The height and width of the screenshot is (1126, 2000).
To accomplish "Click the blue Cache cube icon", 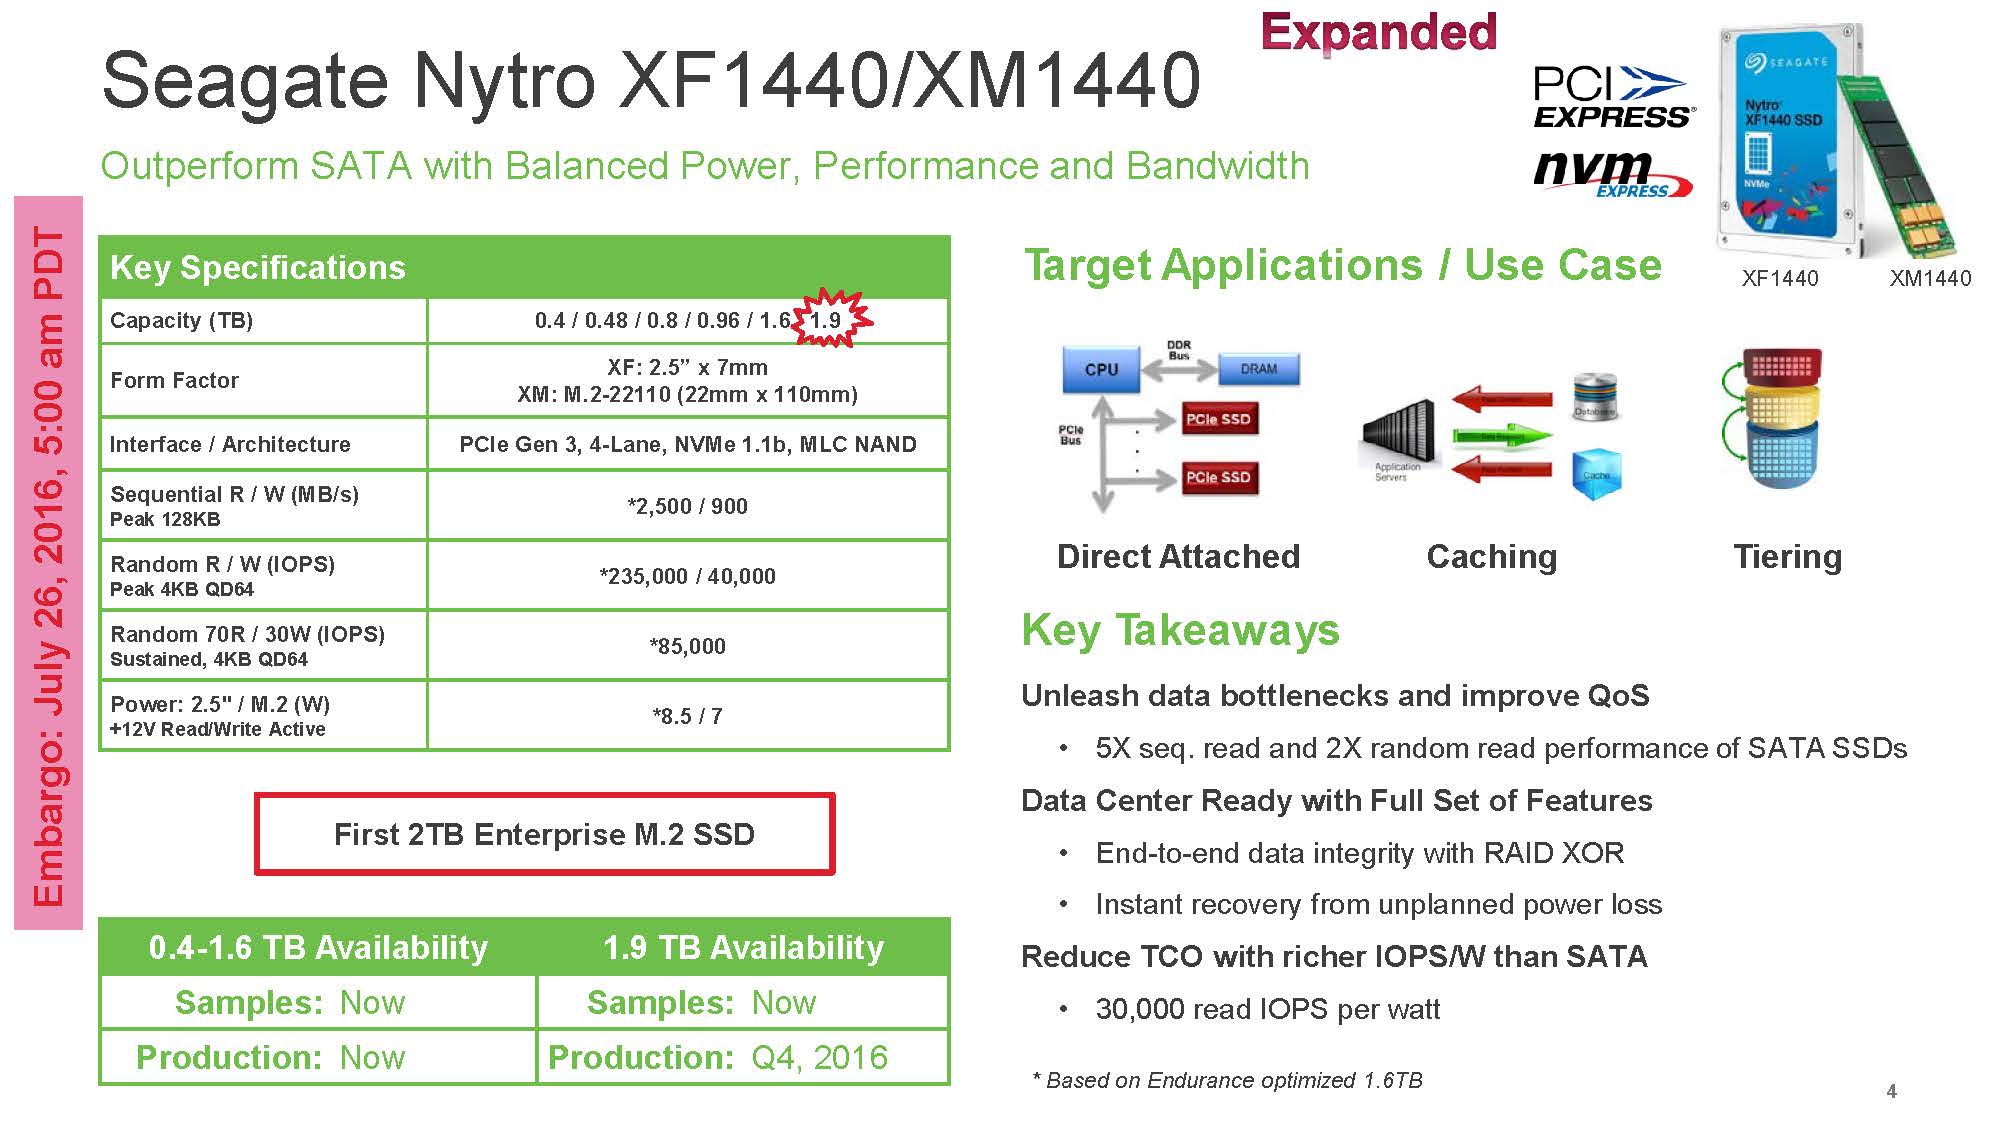I will click(1596, 475).
